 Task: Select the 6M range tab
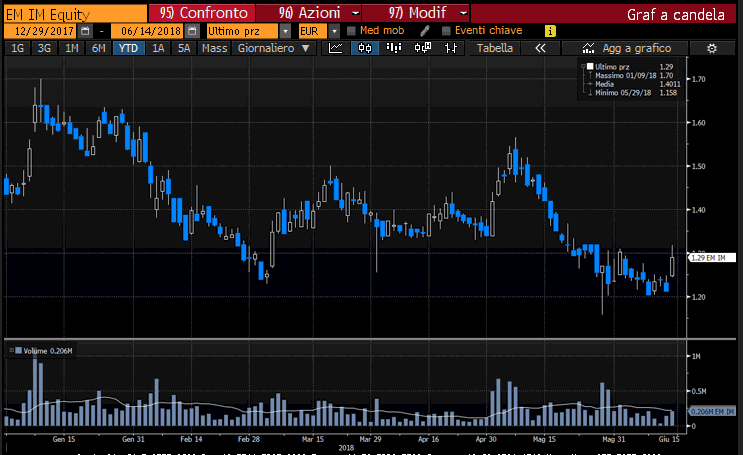99,48
